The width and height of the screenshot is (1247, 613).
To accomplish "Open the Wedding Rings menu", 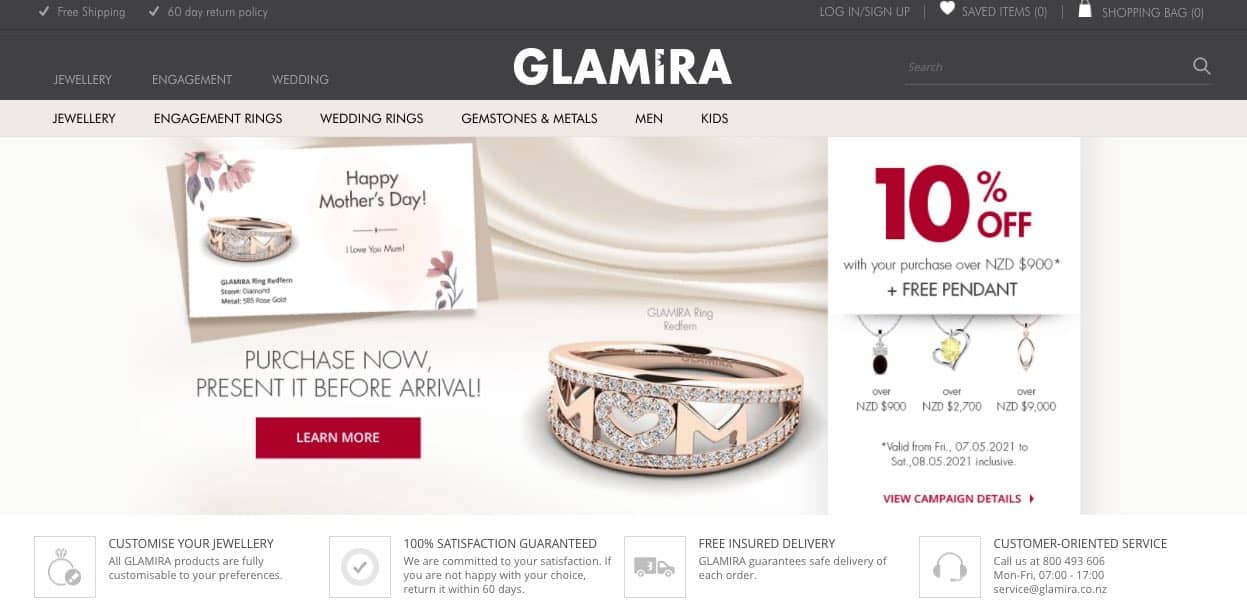I will [x=372, y=118].
